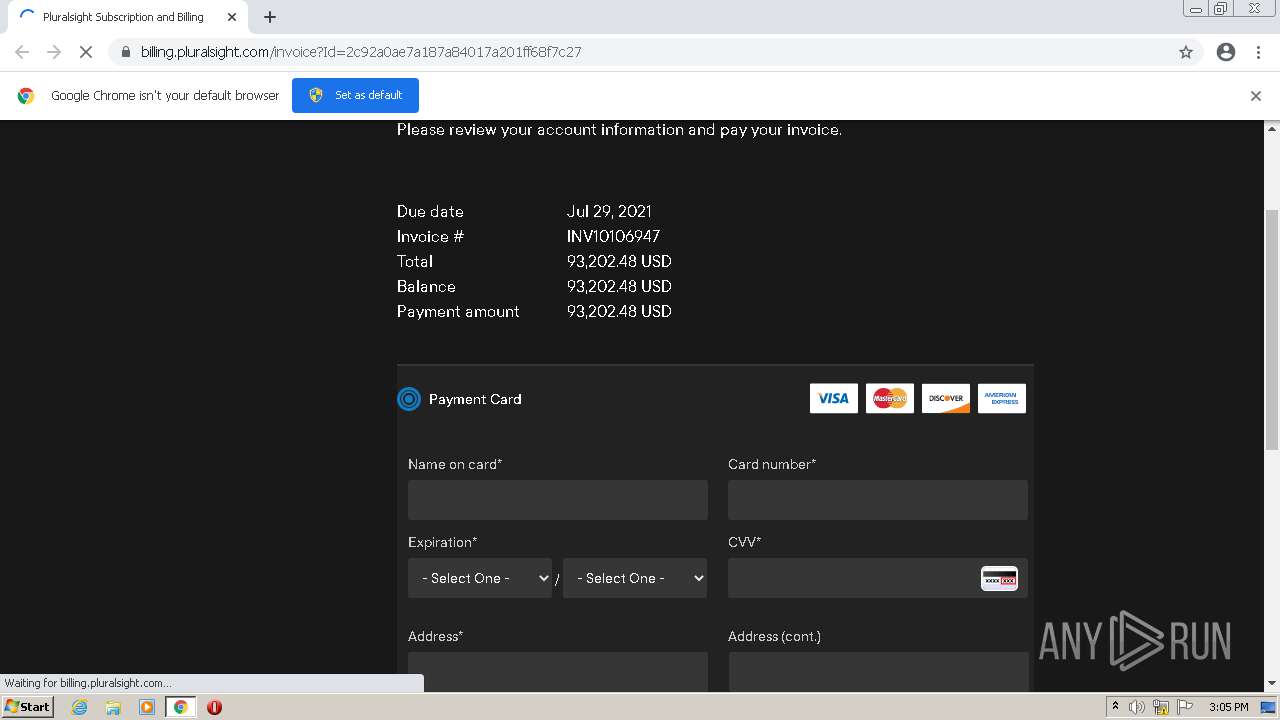Open Chrome's three-dot menu

(x=1259, y=52)
